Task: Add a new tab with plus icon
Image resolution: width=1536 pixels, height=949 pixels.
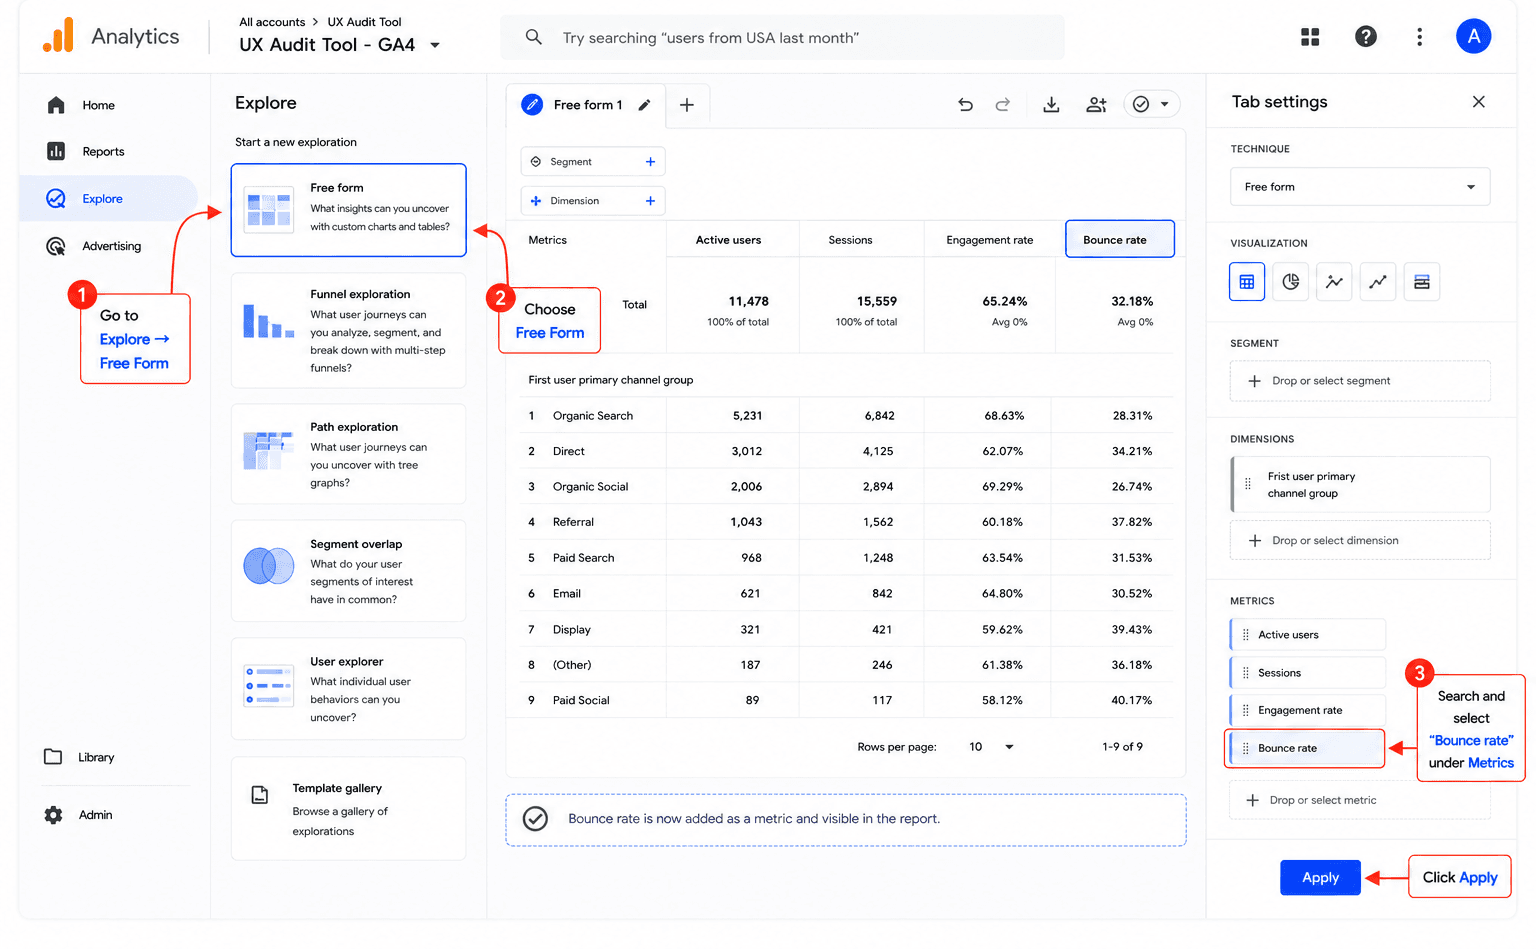Action: pyautogui.click(x=687, y=105)
